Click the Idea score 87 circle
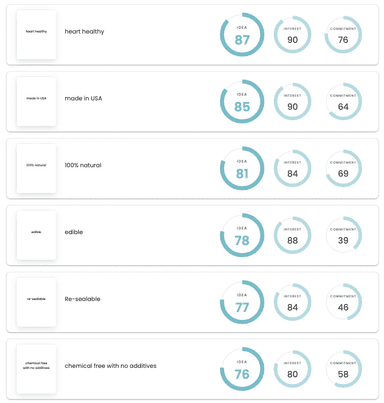This screenshot has height=403, width=384. click(242, 35)
